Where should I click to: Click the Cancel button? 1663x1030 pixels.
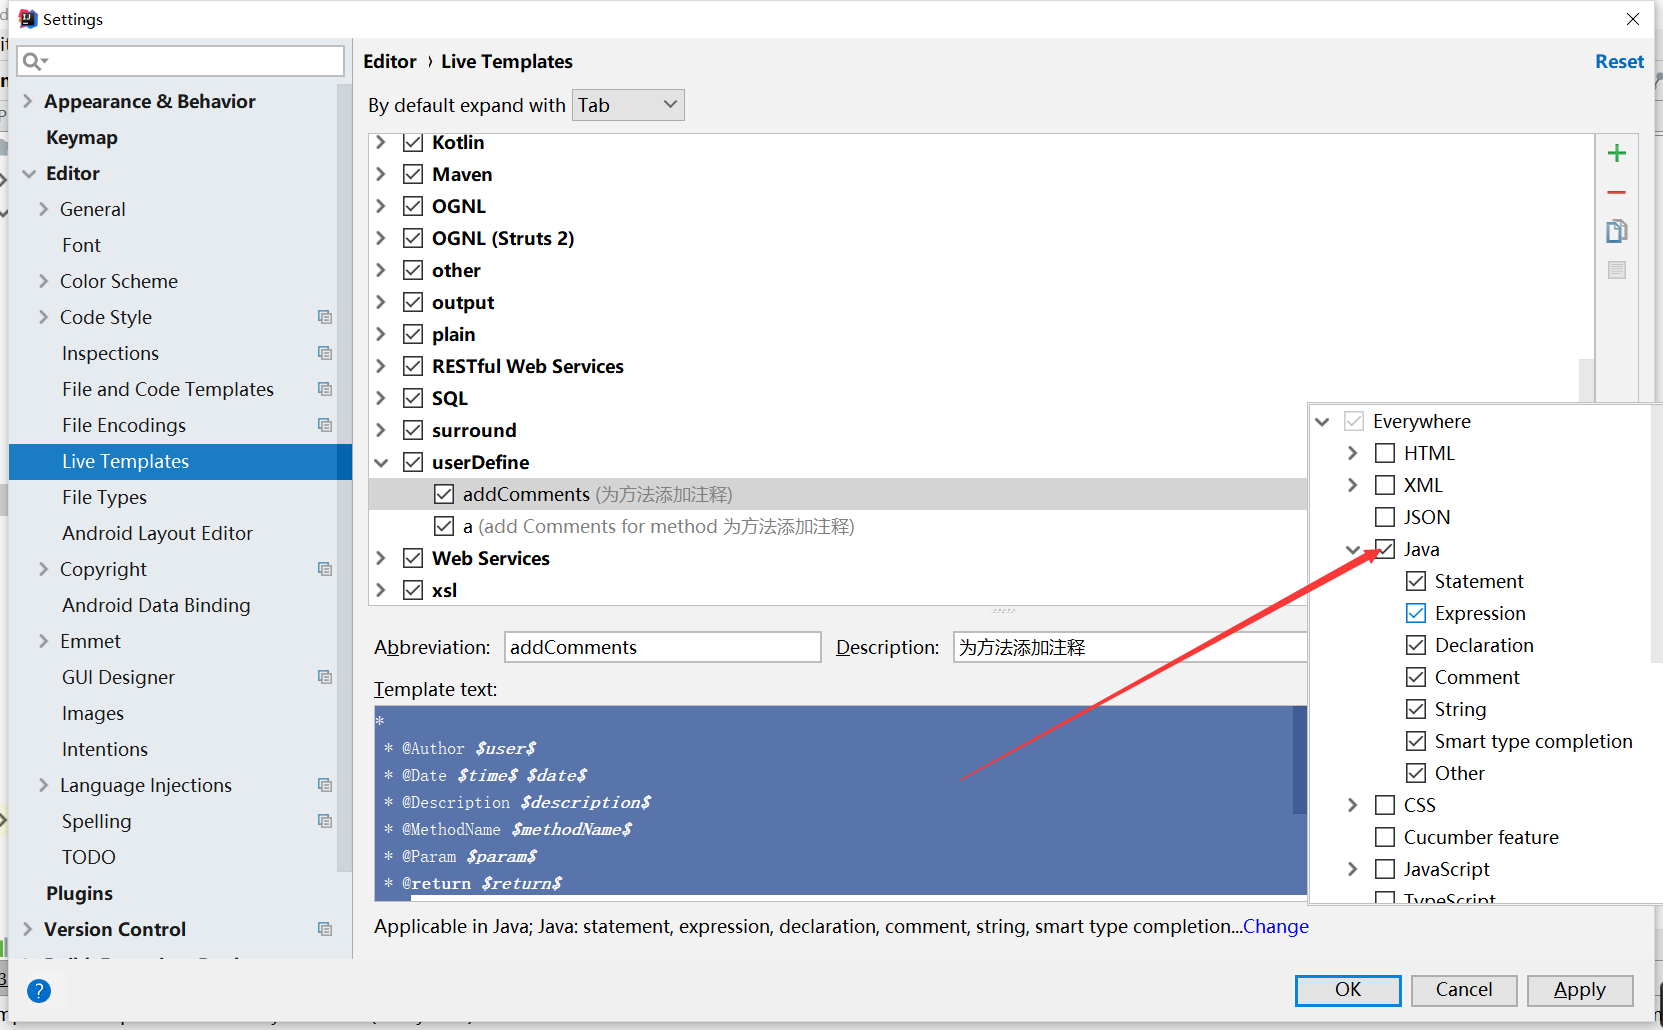(x=1464, y=990)
